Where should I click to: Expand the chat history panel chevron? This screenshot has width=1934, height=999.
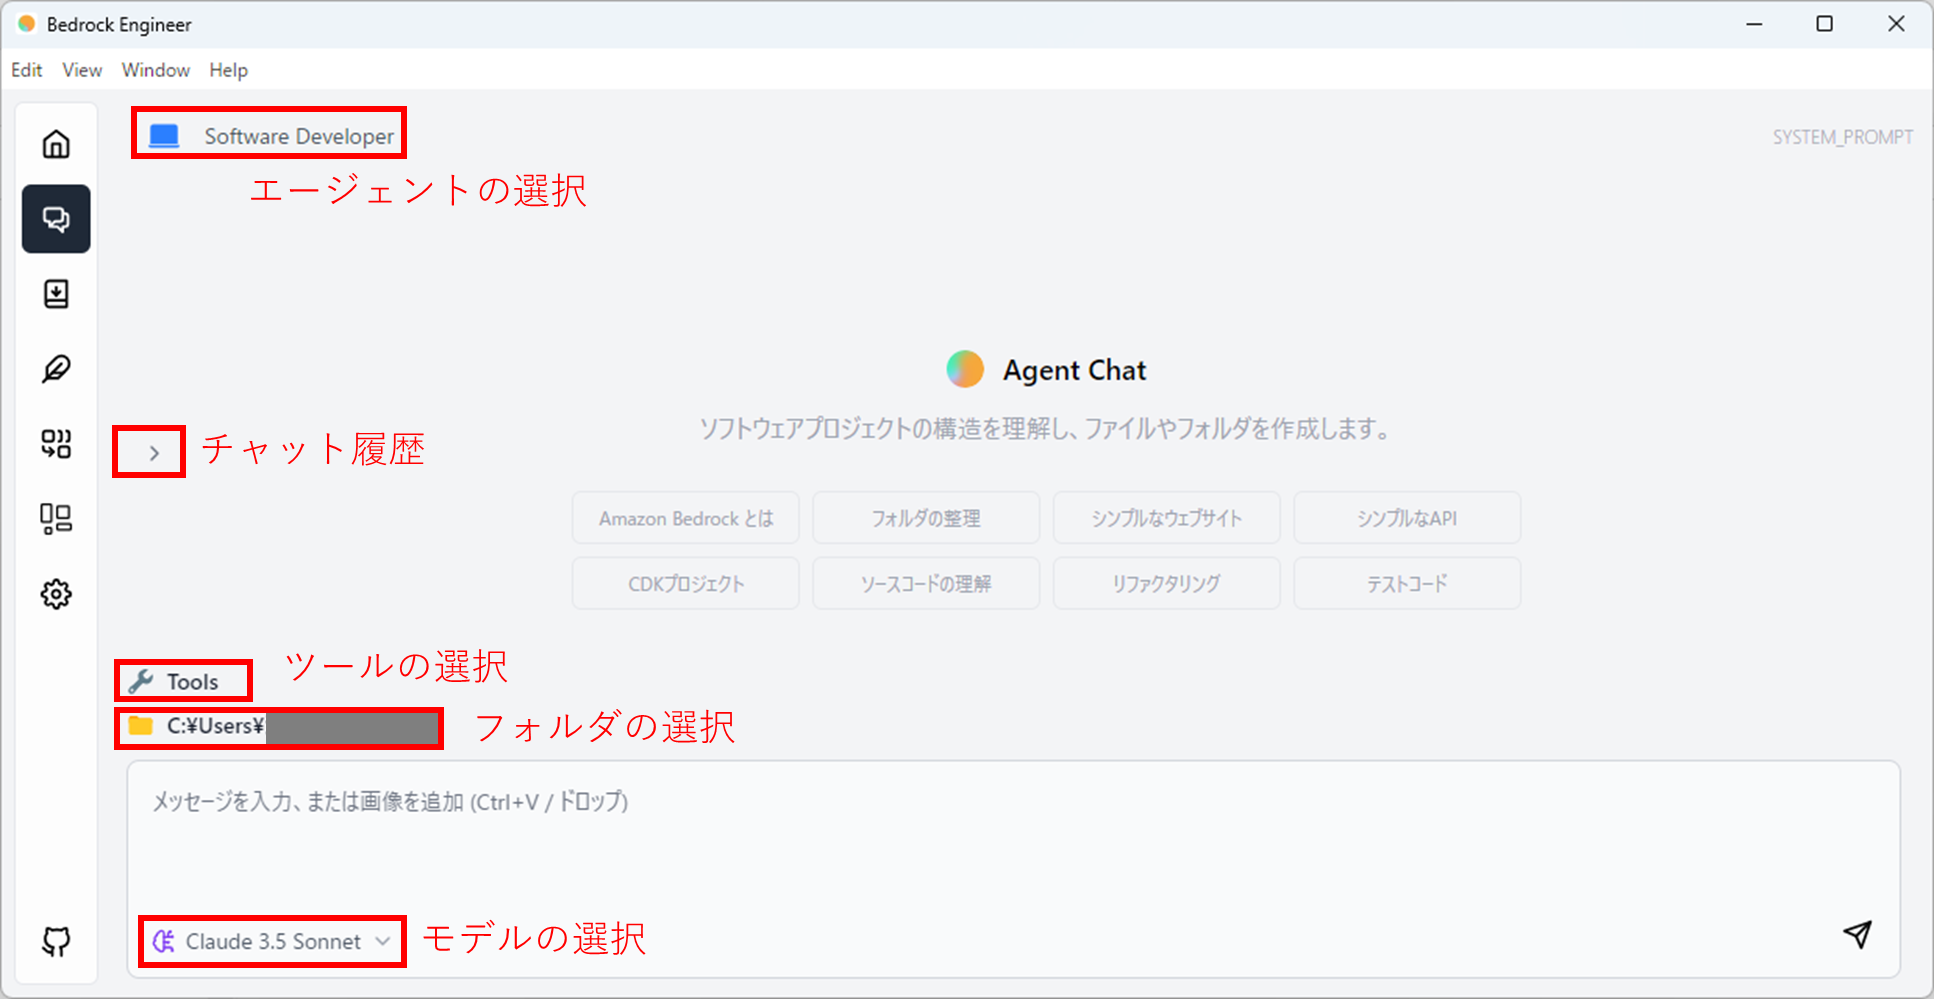(x=154, y=453)
